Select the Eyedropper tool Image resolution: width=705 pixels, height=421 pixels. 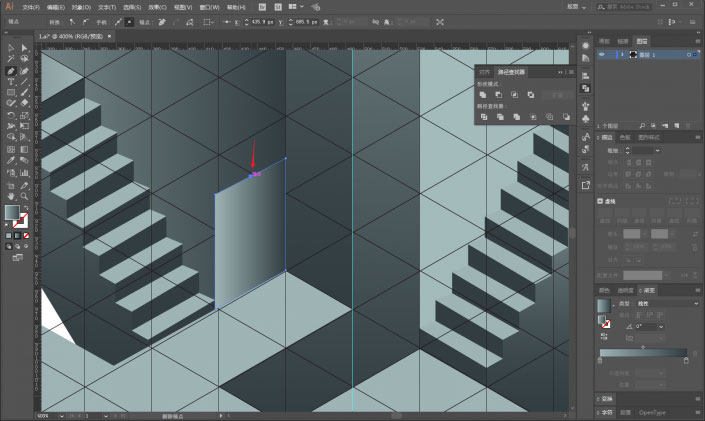pyautogui.click(x=11, y=161)
